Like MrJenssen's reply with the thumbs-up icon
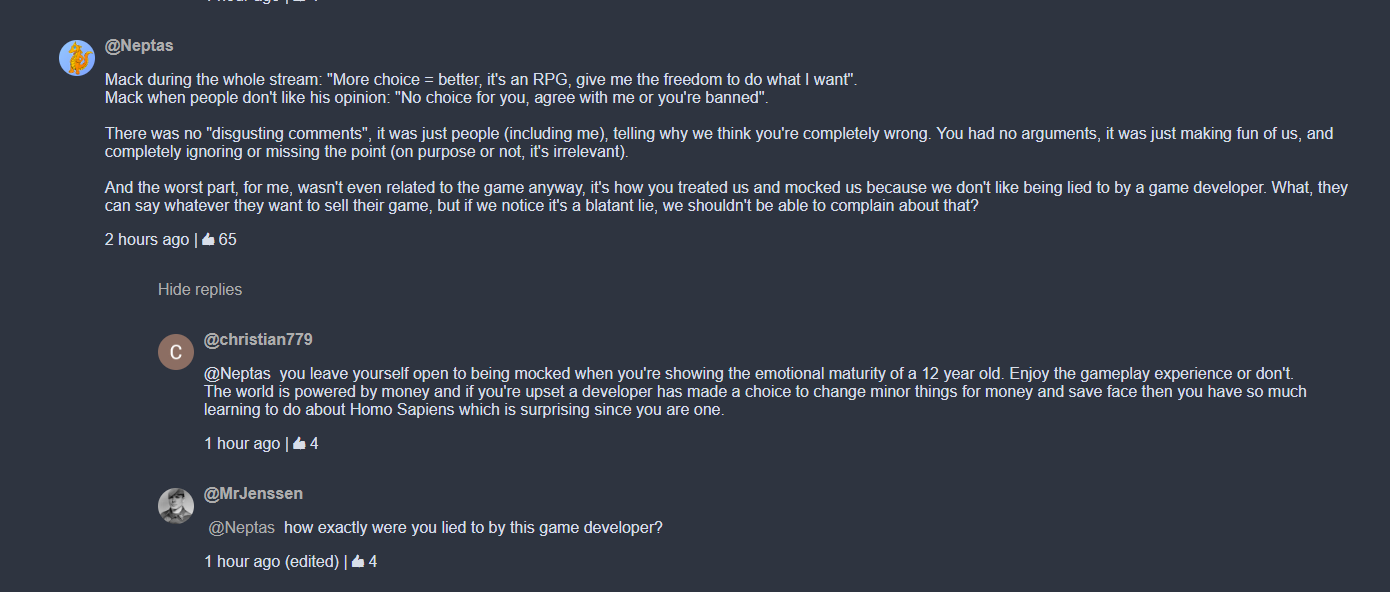1390x592 pixels. (358, 561)
